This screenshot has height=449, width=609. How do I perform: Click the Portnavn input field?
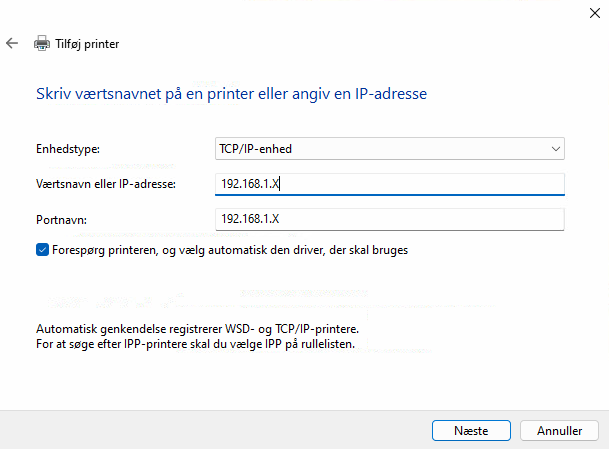(390, 219)
